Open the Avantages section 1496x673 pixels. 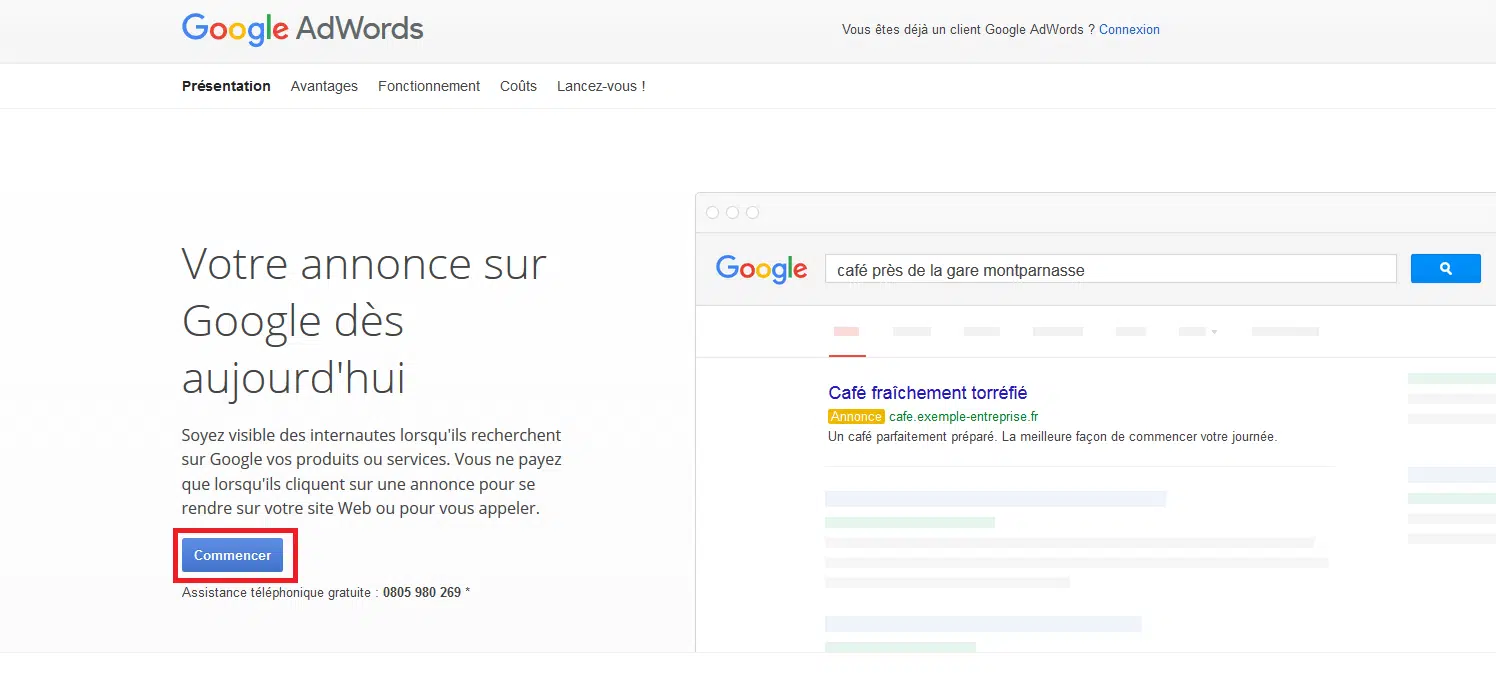coord(324,86)
